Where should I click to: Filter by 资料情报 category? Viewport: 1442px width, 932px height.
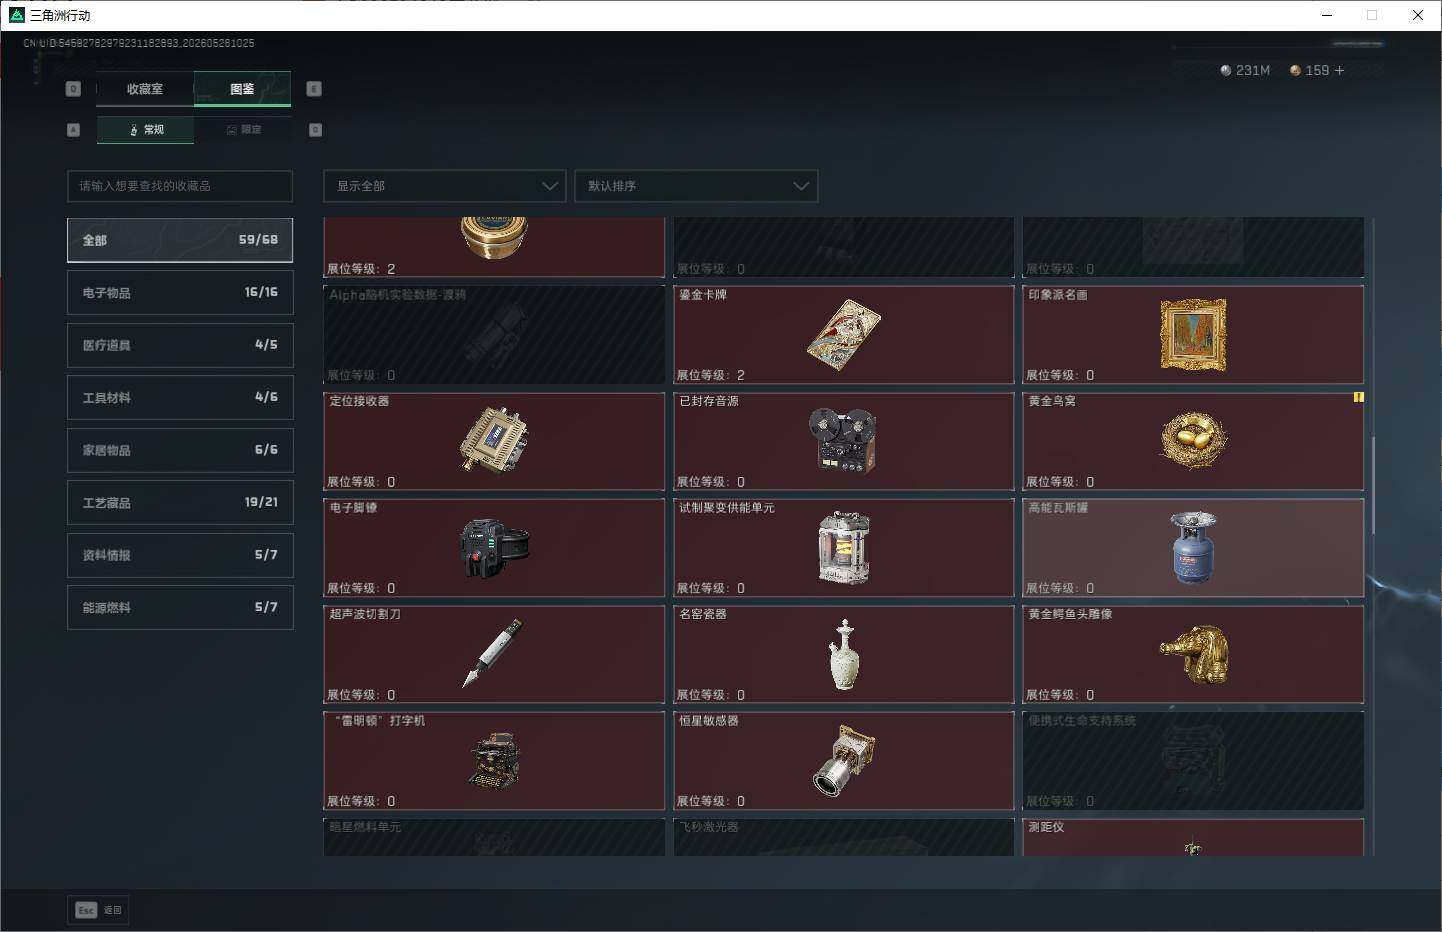point(180,555)
